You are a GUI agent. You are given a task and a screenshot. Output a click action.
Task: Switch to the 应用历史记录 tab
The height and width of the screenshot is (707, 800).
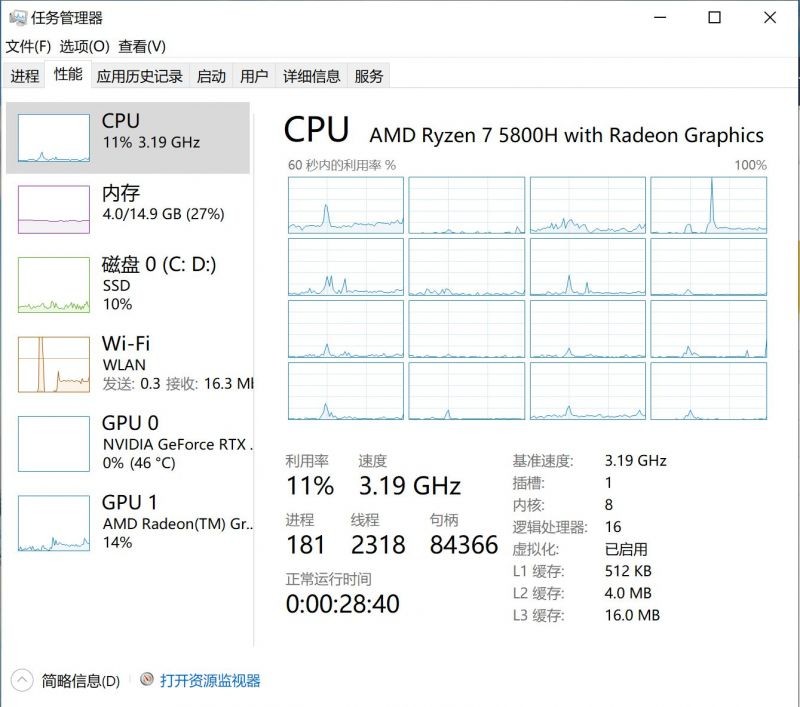coord(140,76)
